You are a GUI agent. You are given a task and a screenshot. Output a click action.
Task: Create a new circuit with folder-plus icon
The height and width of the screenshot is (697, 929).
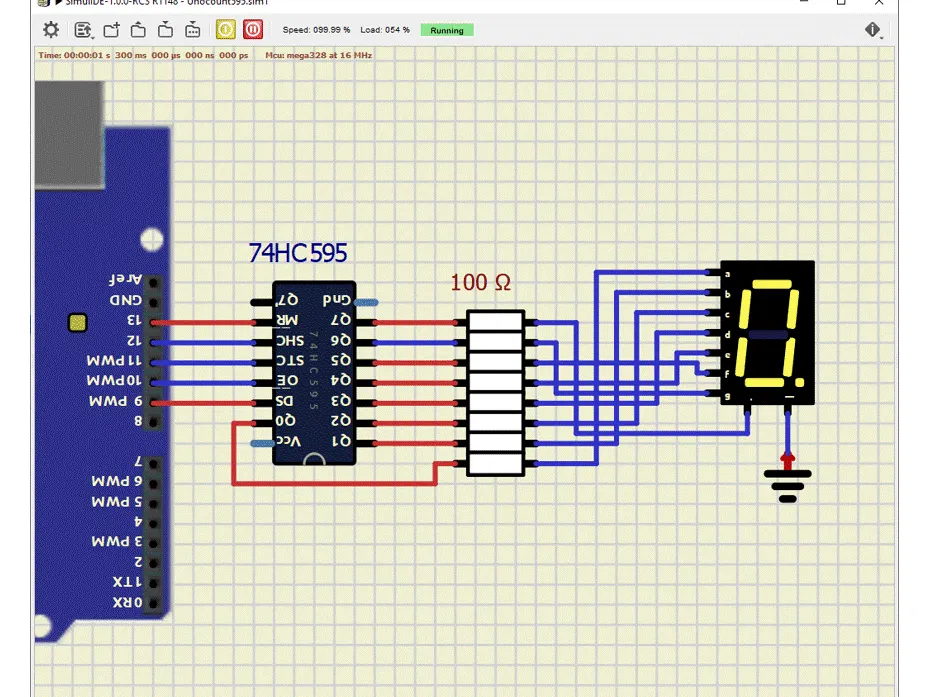111,30
